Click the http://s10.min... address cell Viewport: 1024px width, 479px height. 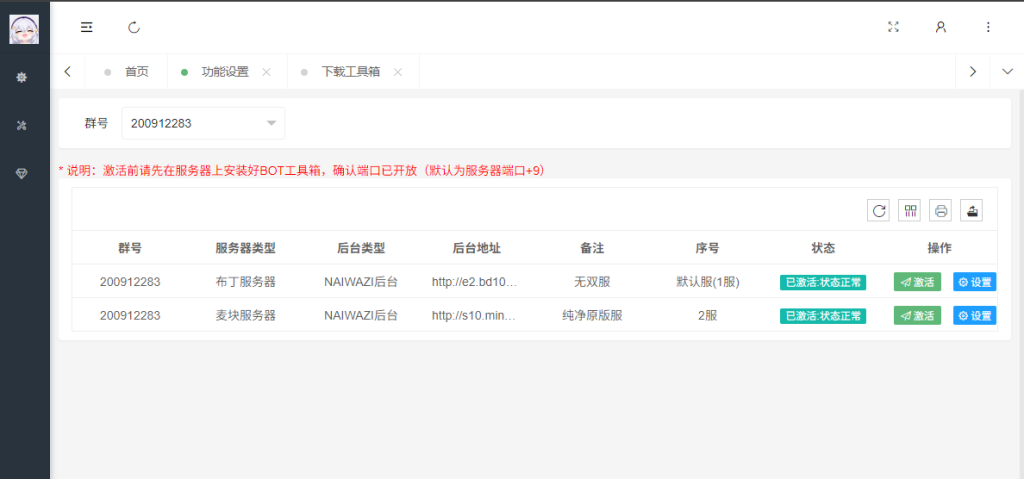477,315
